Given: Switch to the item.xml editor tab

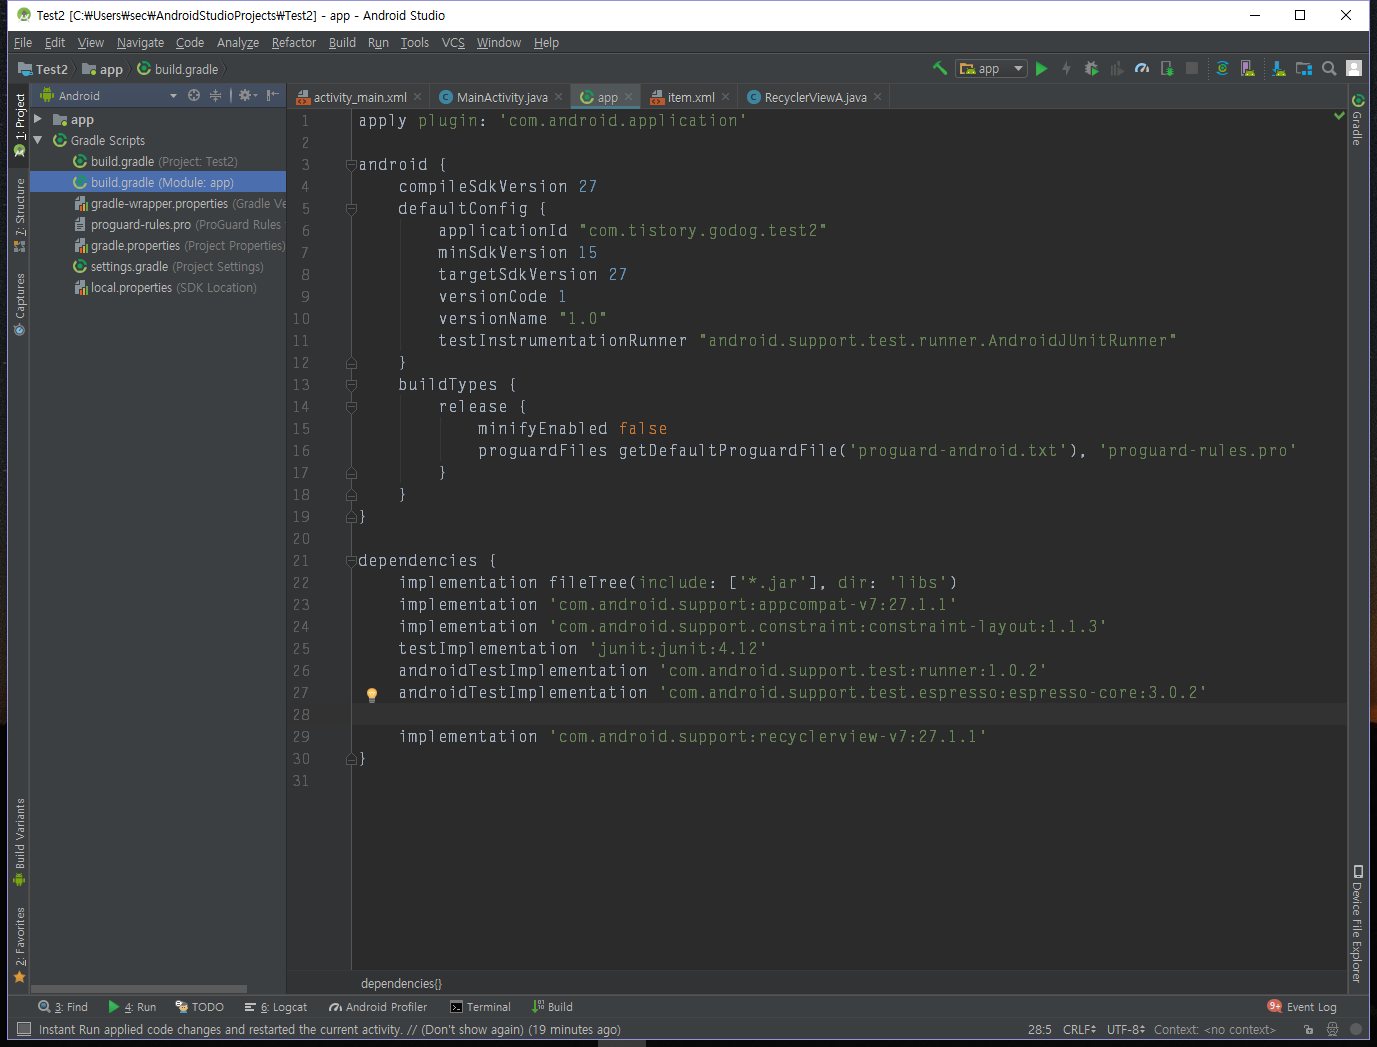Looking at the screenshot, I should tap(691, 97).
